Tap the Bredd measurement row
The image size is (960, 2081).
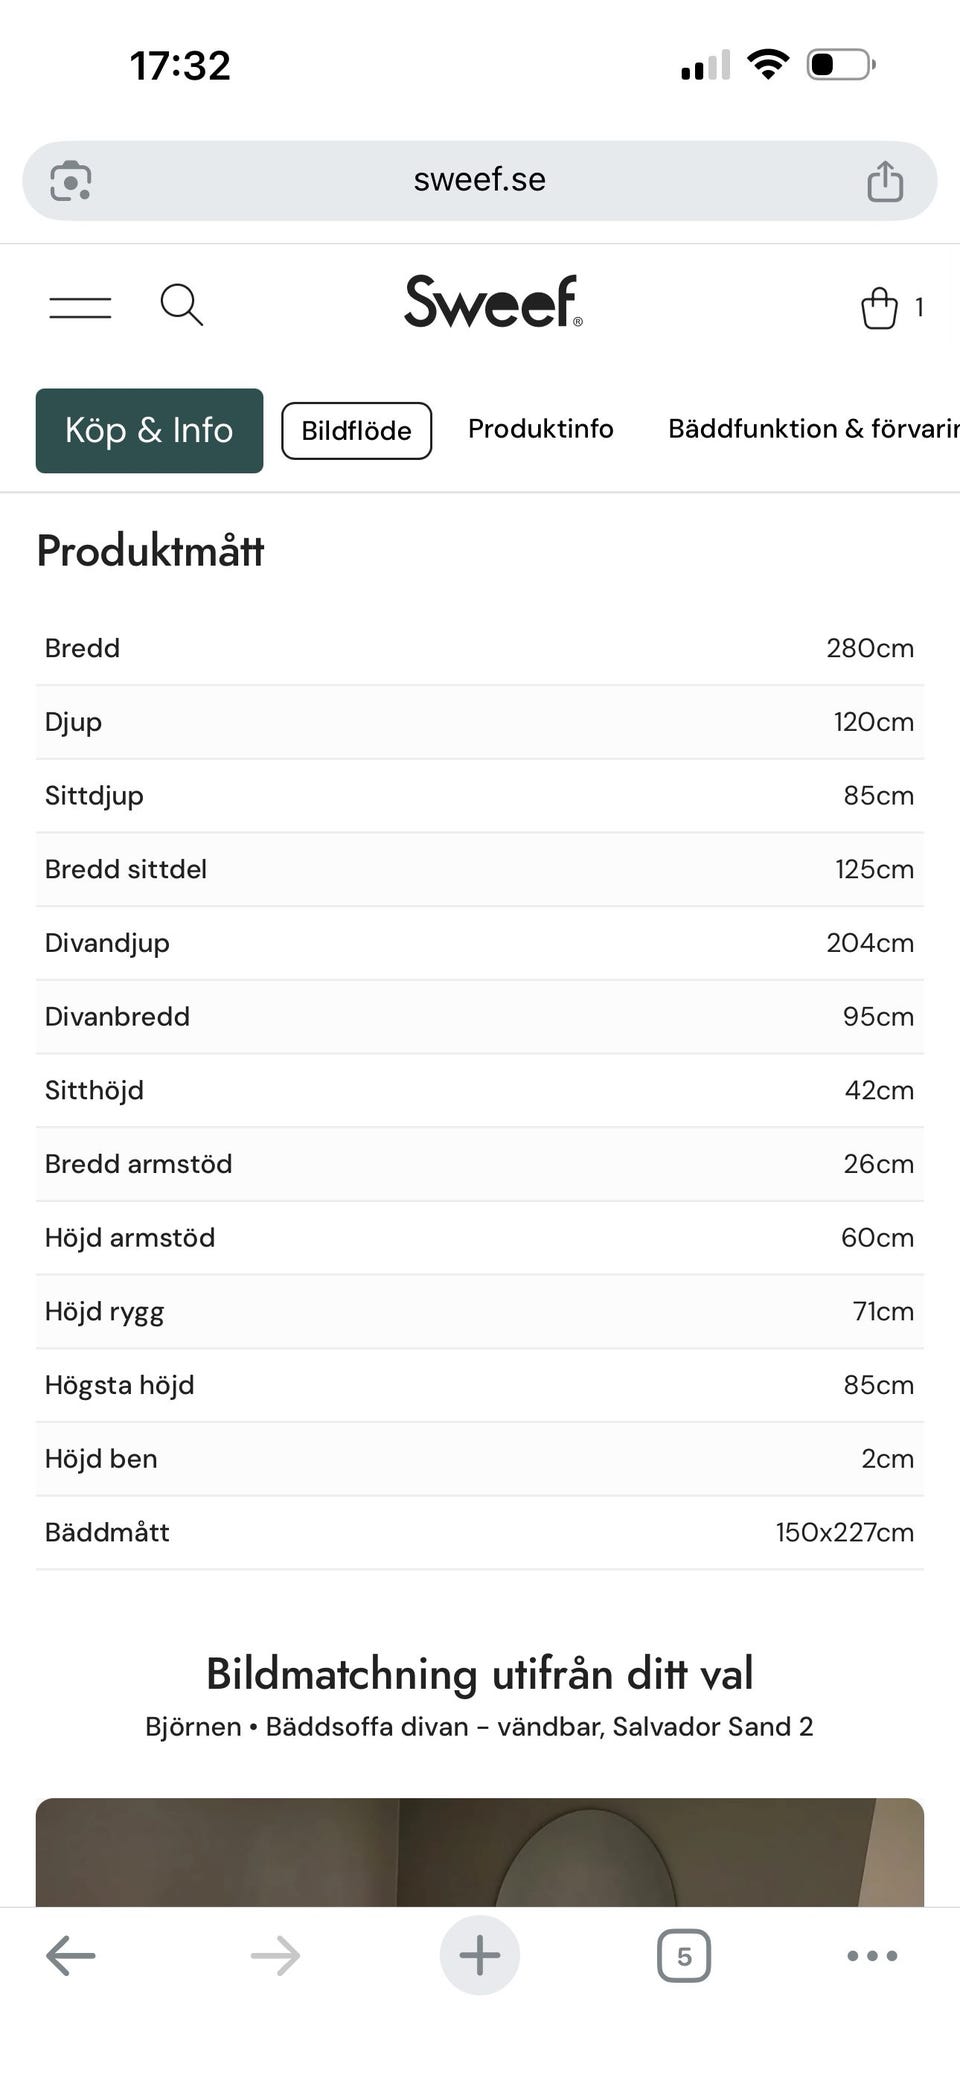click(480, 649)
